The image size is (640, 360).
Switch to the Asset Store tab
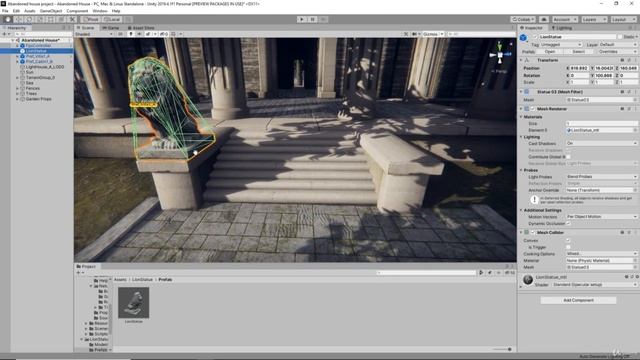[141, 28]
